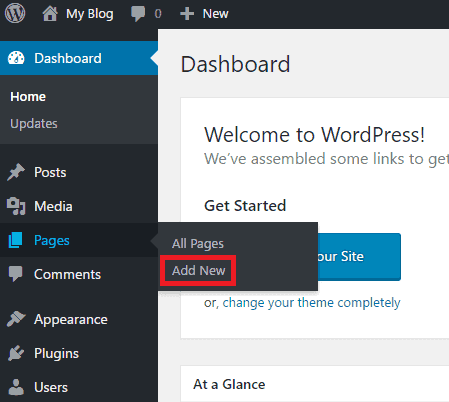Viewport: 449px width, 402px height.
Task: Open the comments bubble icon in admin bar
Action: point(138,14)
